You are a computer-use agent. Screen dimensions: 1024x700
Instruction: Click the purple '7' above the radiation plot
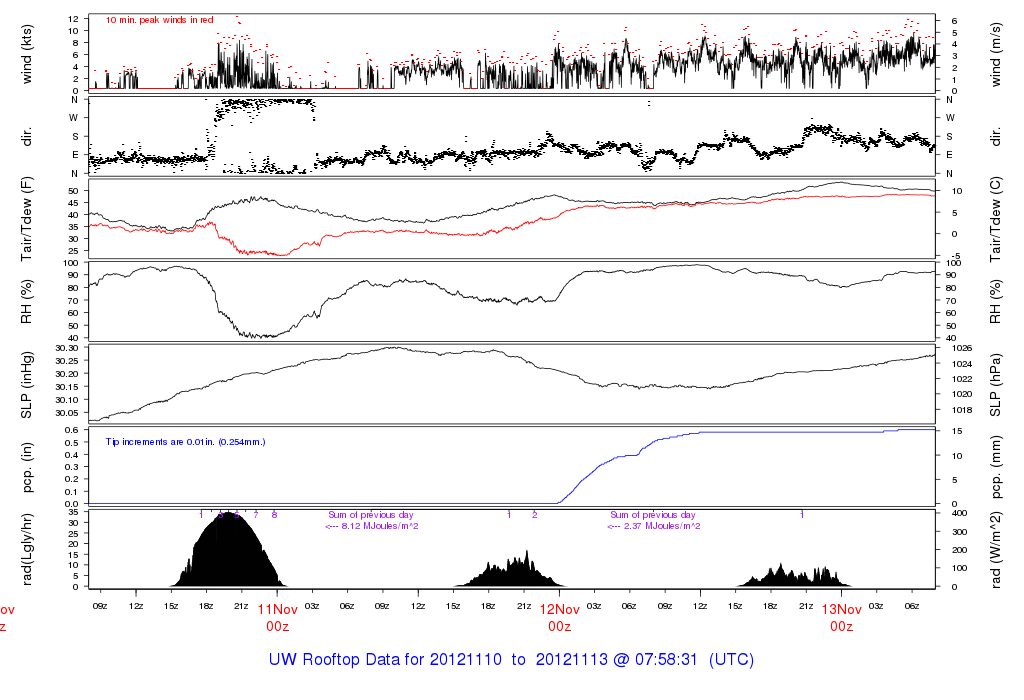coord(256,515)
